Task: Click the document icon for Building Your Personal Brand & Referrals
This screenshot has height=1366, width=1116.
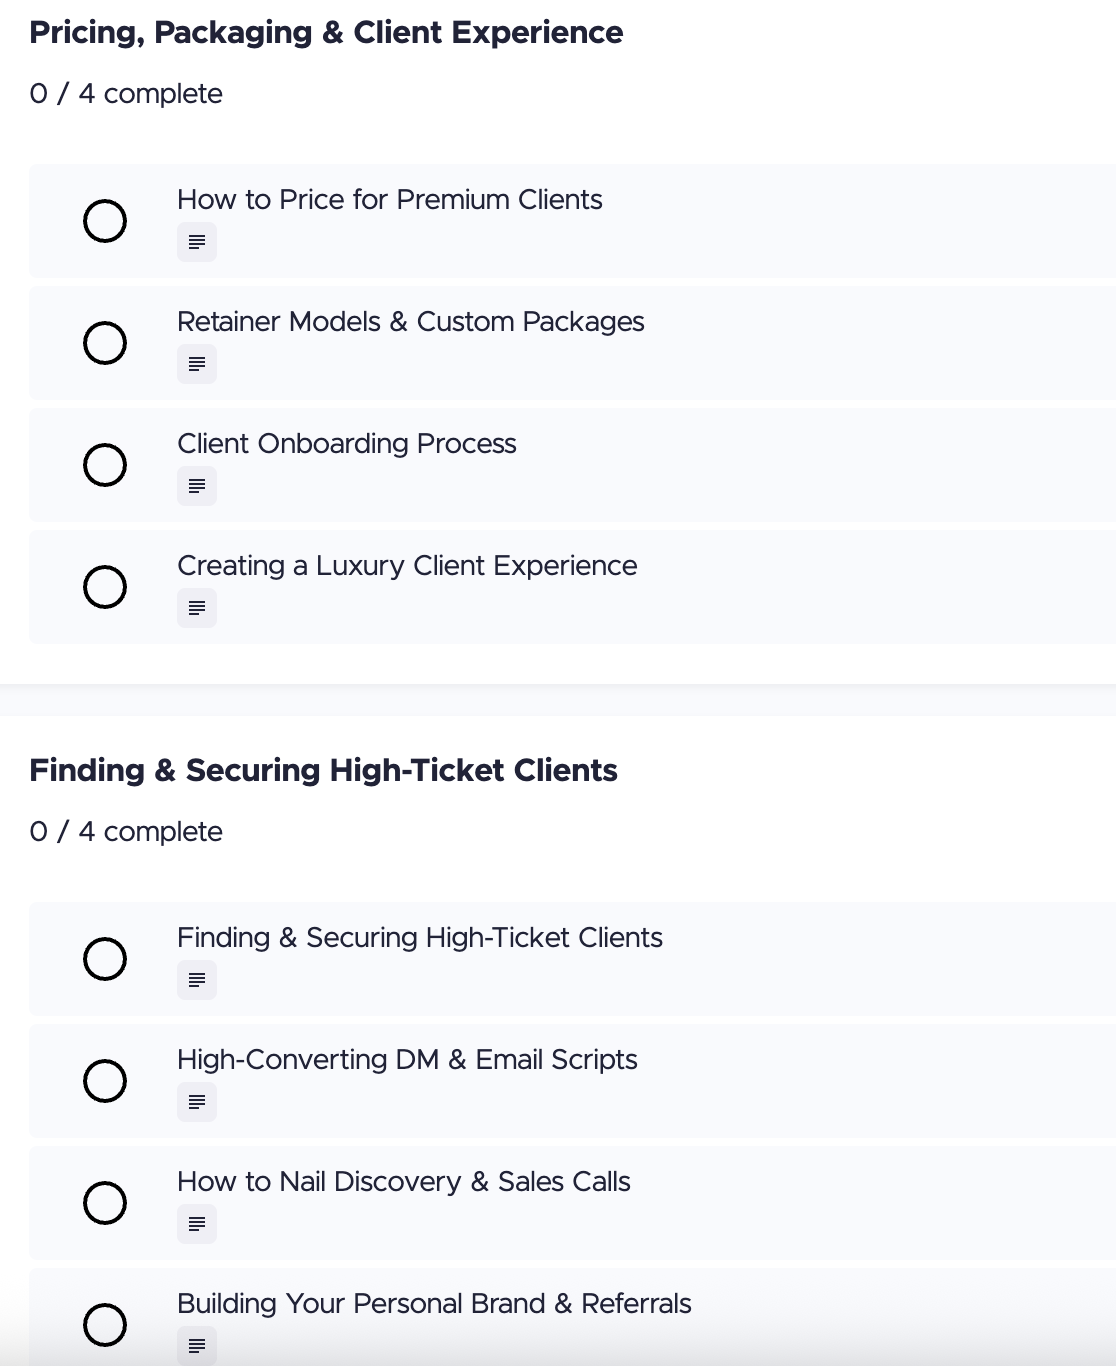Action: pos(196,1346)
